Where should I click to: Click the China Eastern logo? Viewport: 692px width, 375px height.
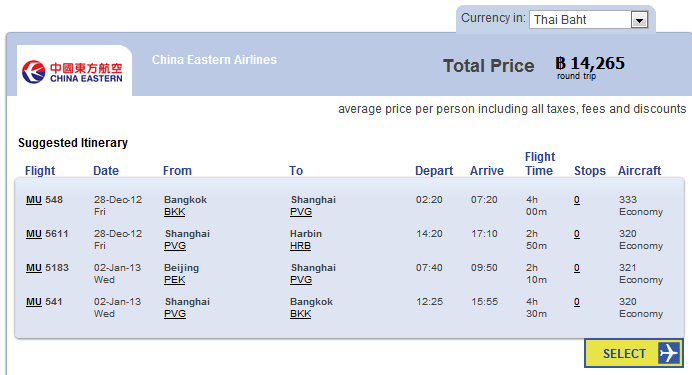pyautogui.click(x=72, y=71)
